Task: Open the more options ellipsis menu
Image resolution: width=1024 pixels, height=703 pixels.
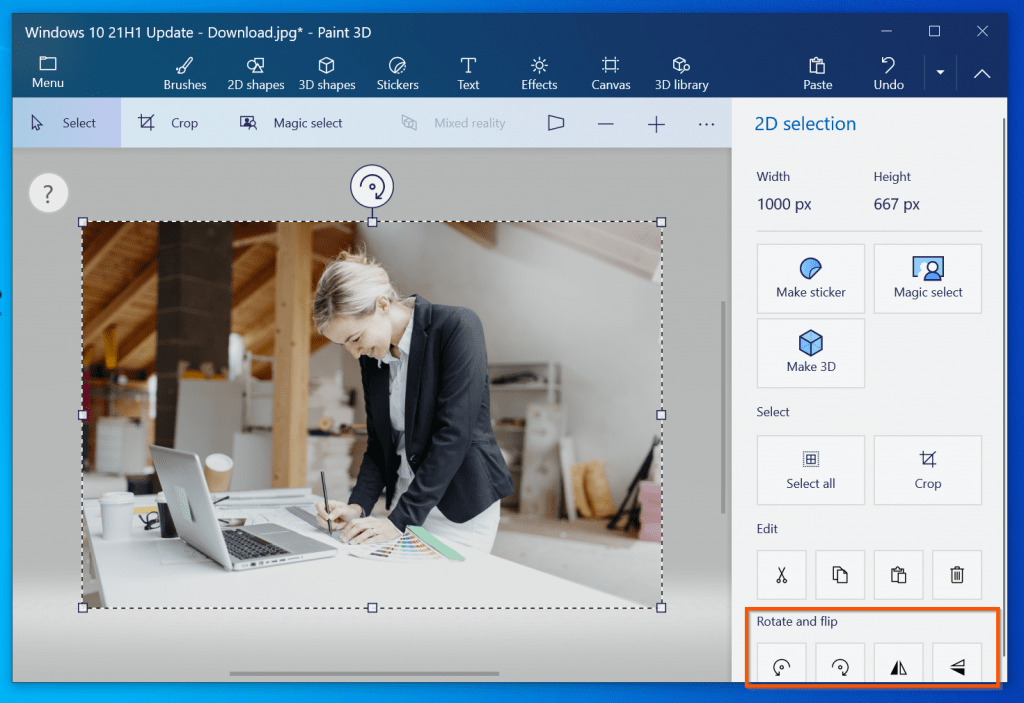Action: point(706,123)
